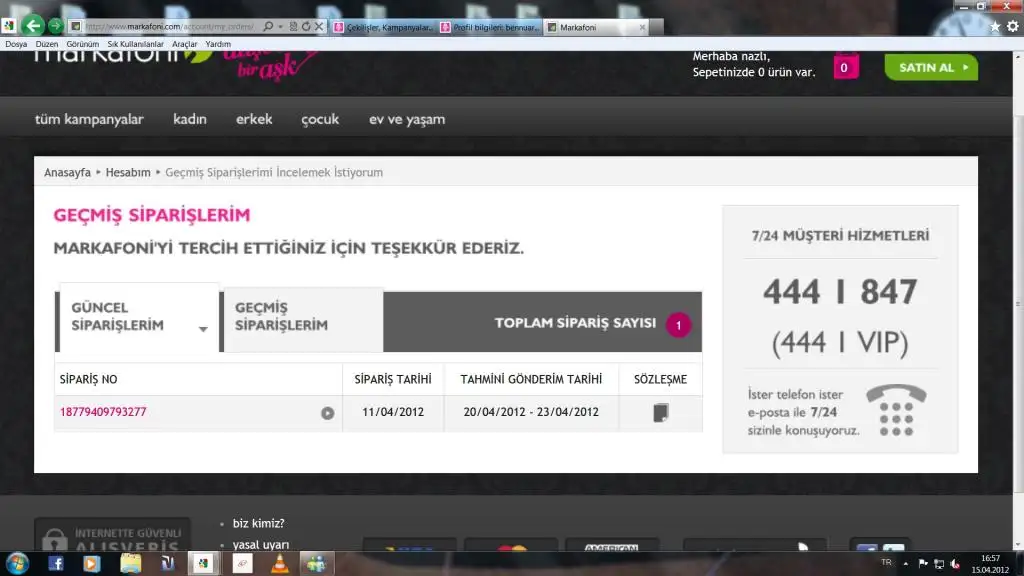Screen dimensions: 1024x576
Task: Open VLC media player cone icon
Action: (280, 564)
